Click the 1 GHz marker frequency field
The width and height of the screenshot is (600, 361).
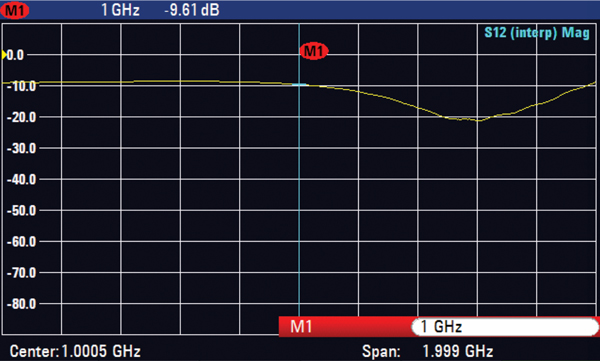pyautogui.click(x=505, y=327)
